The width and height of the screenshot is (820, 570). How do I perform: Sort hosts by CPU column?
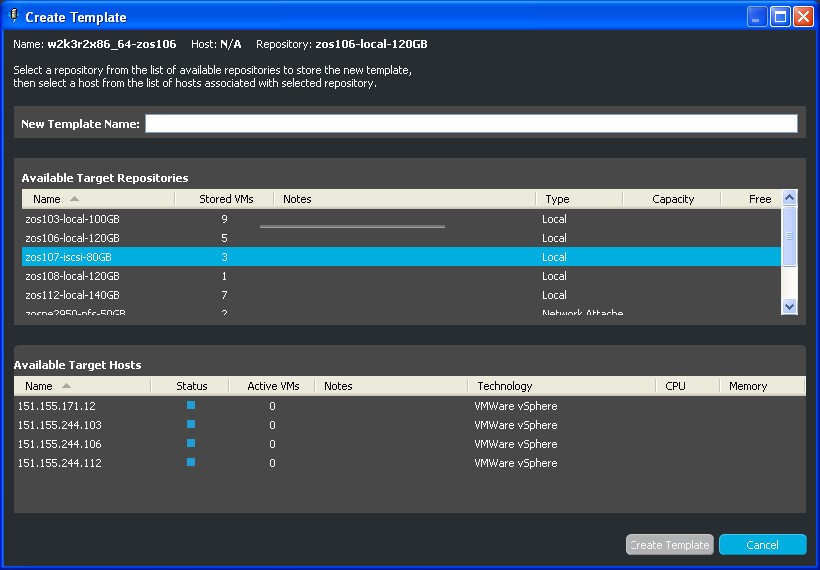[688, 386]
